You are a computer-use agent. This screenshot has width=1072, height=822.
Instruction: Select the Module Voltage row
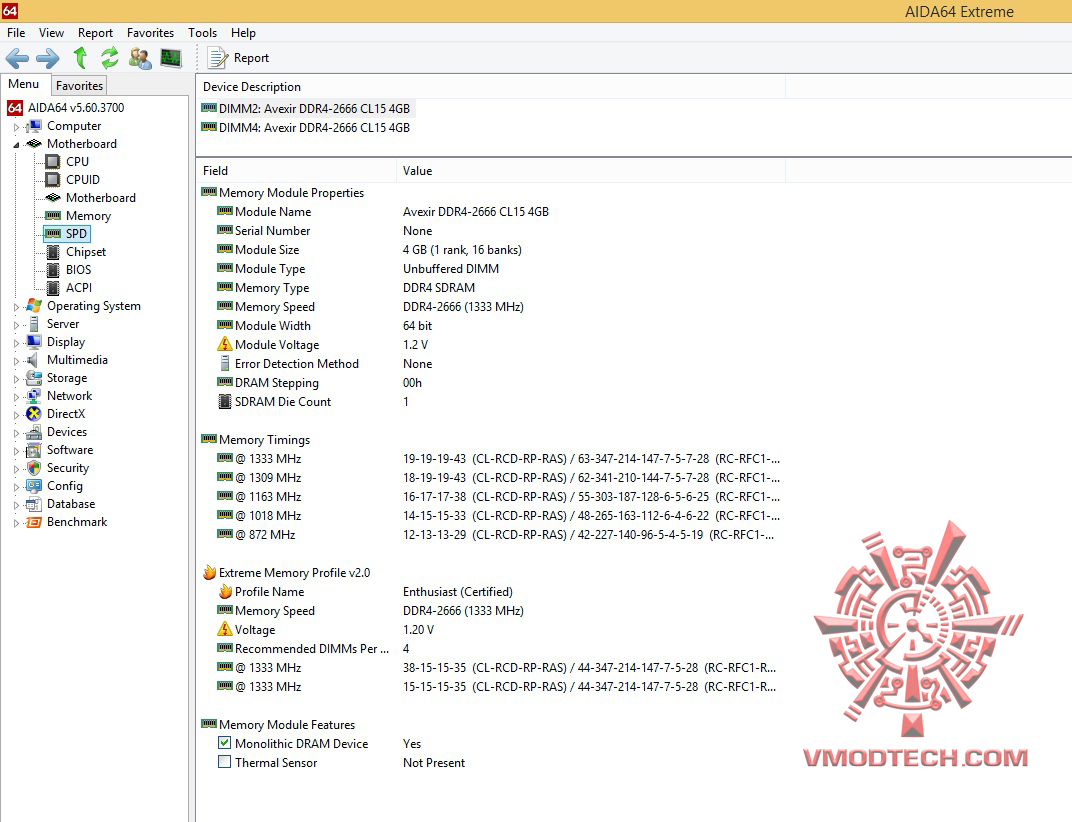tap(491, 345)
